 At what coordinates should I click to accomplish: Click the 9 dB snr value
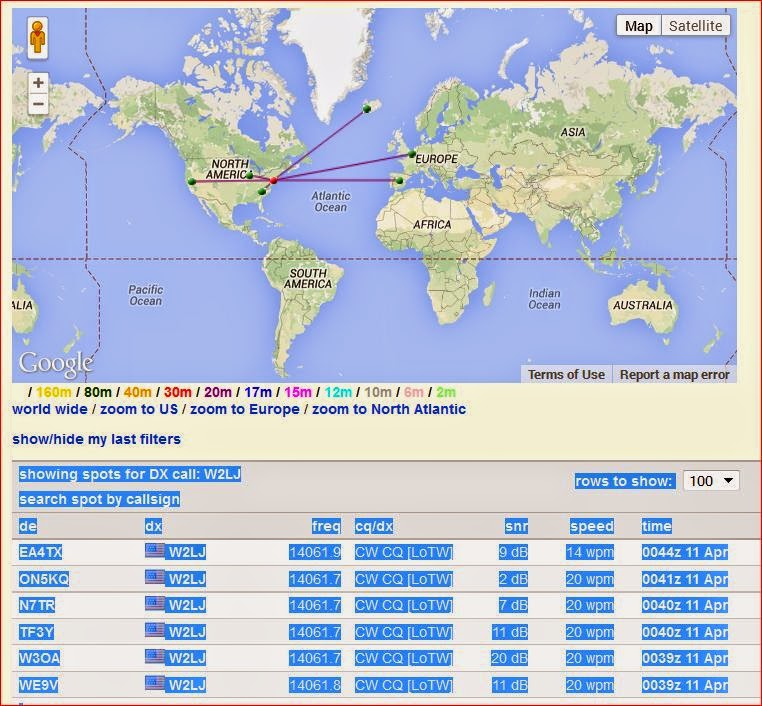pos(513,552)
